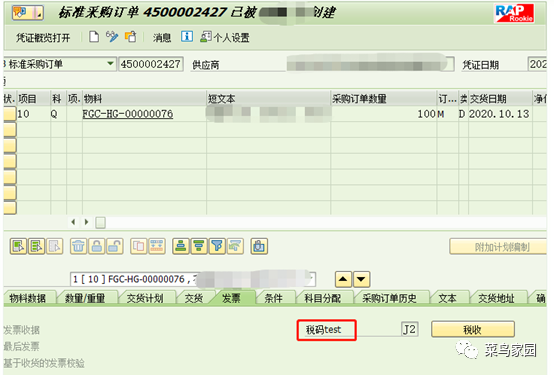Click the 税码test label

[x=324, y=330]
